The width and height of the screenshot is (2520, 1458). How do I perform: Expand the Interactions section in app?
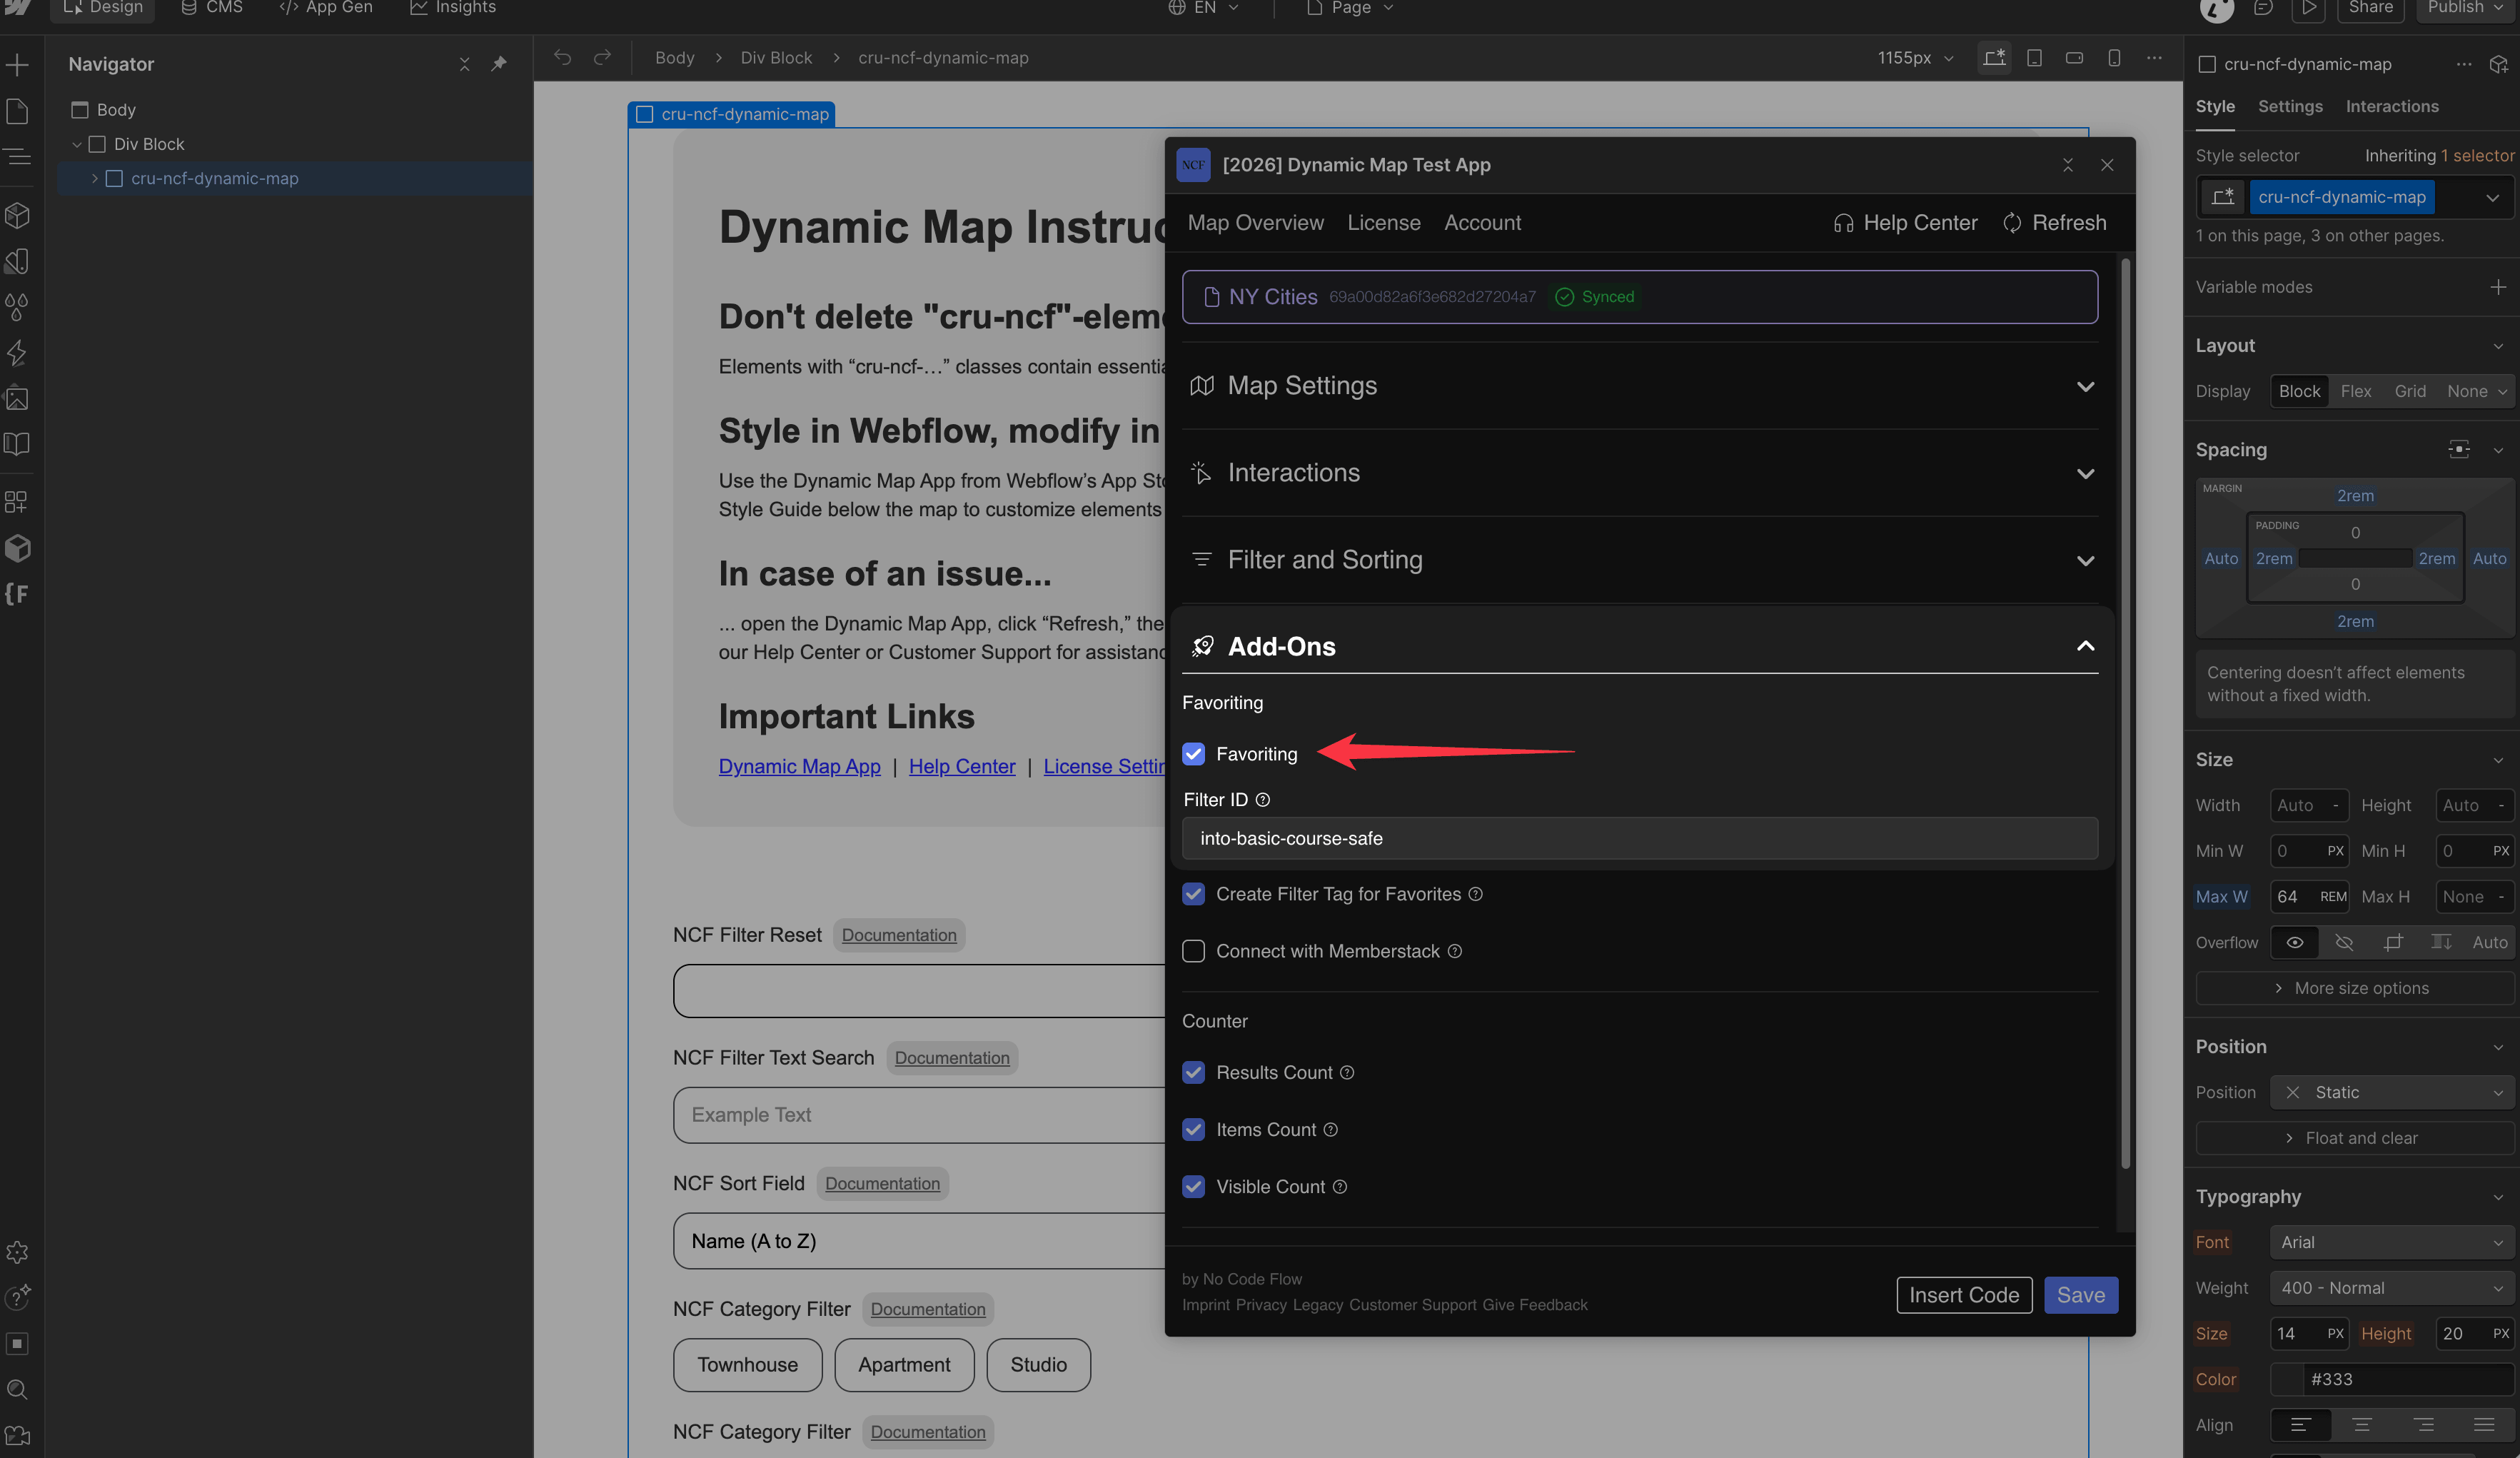point(1640,473)
